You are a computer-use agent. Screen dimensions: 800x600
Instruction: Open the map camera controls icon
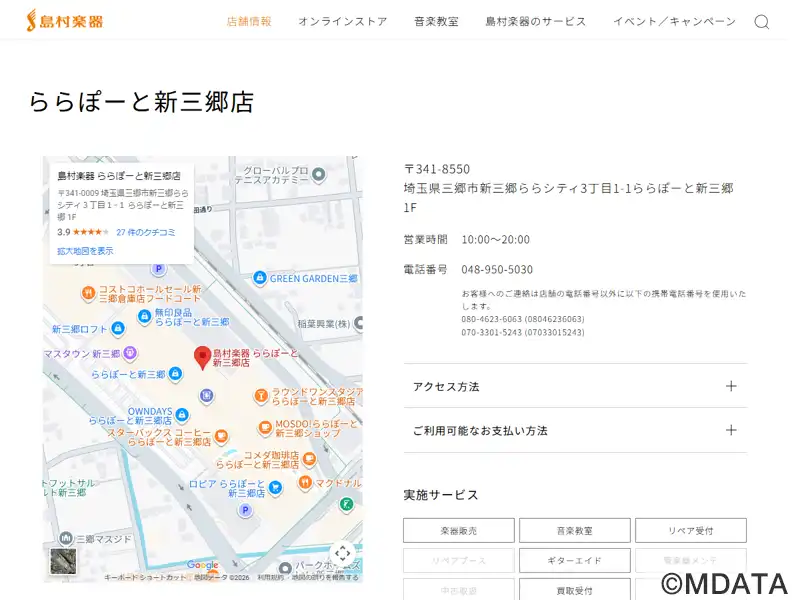point(342,553)
